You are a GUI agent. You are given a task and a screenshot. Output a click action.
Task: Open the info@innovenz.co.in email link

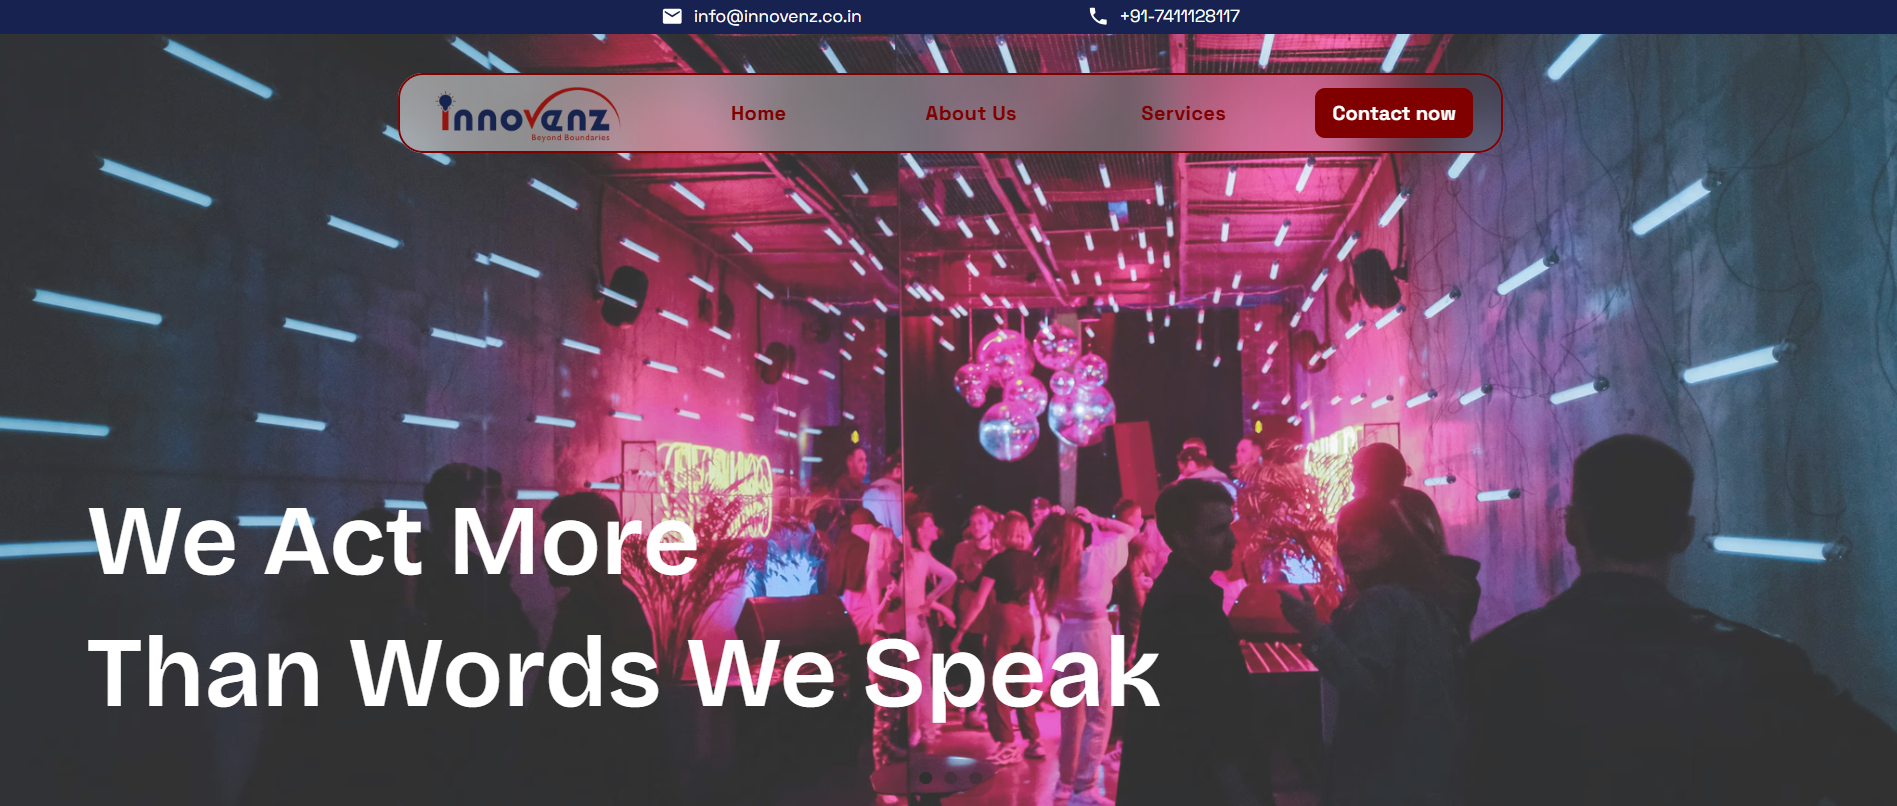point(777,16)
